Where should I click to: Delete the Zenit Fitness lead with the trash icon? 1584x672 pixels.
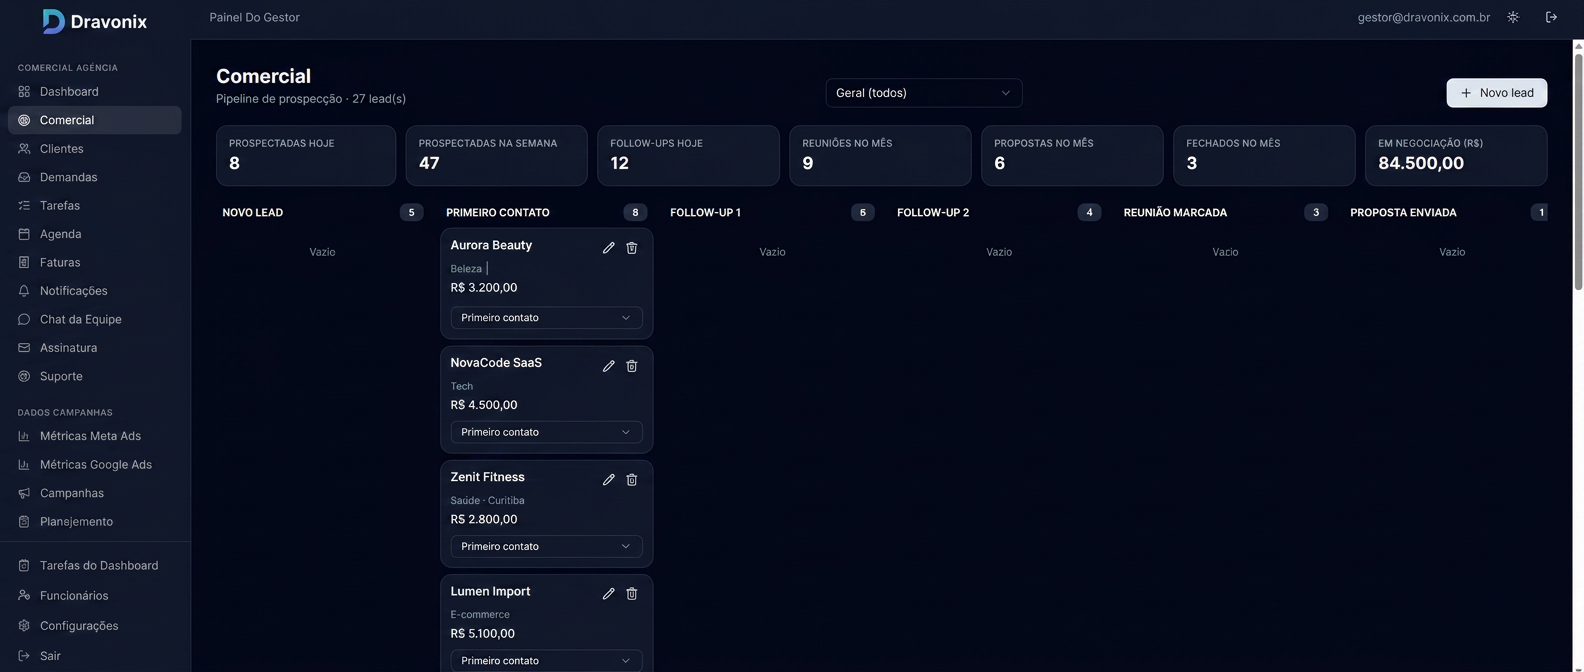[632, 480]
